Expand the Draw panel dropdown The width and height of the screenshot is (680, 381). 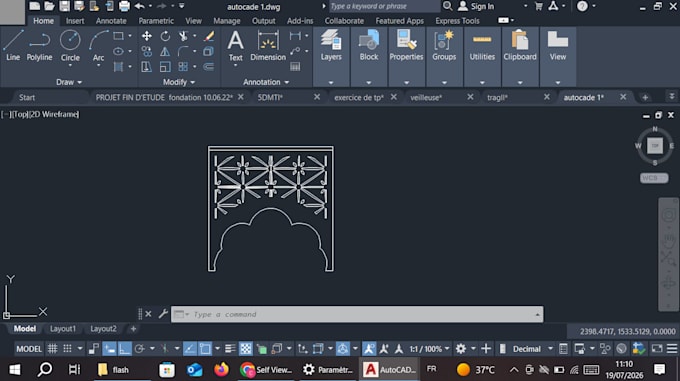tap(69, 82)
